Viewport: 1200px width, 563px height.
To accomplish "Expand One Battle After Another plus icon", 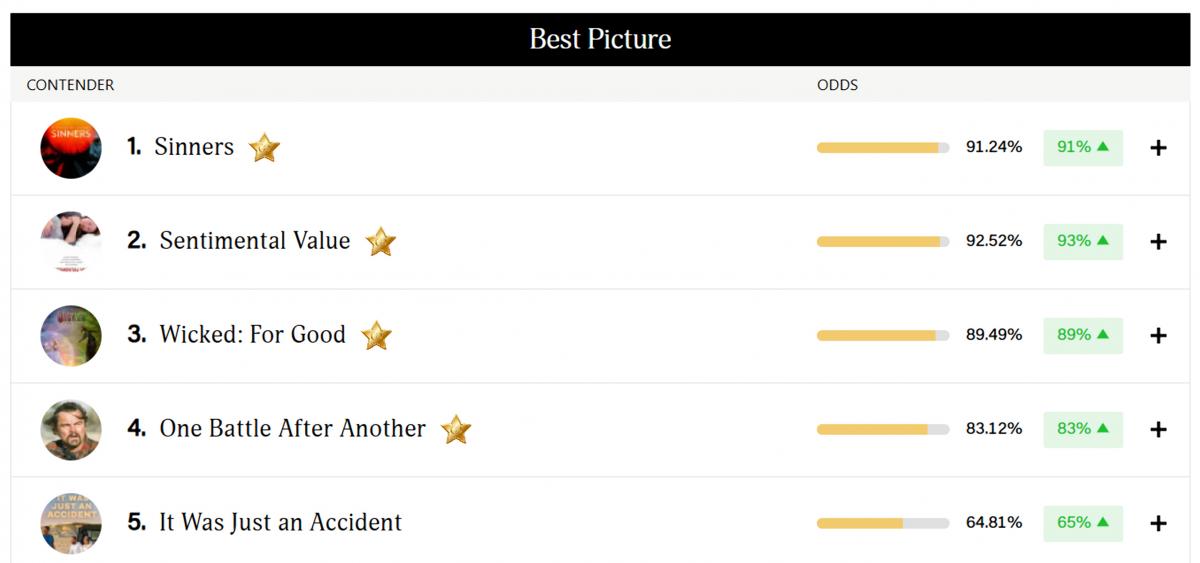I will [x=1158, y=430].
